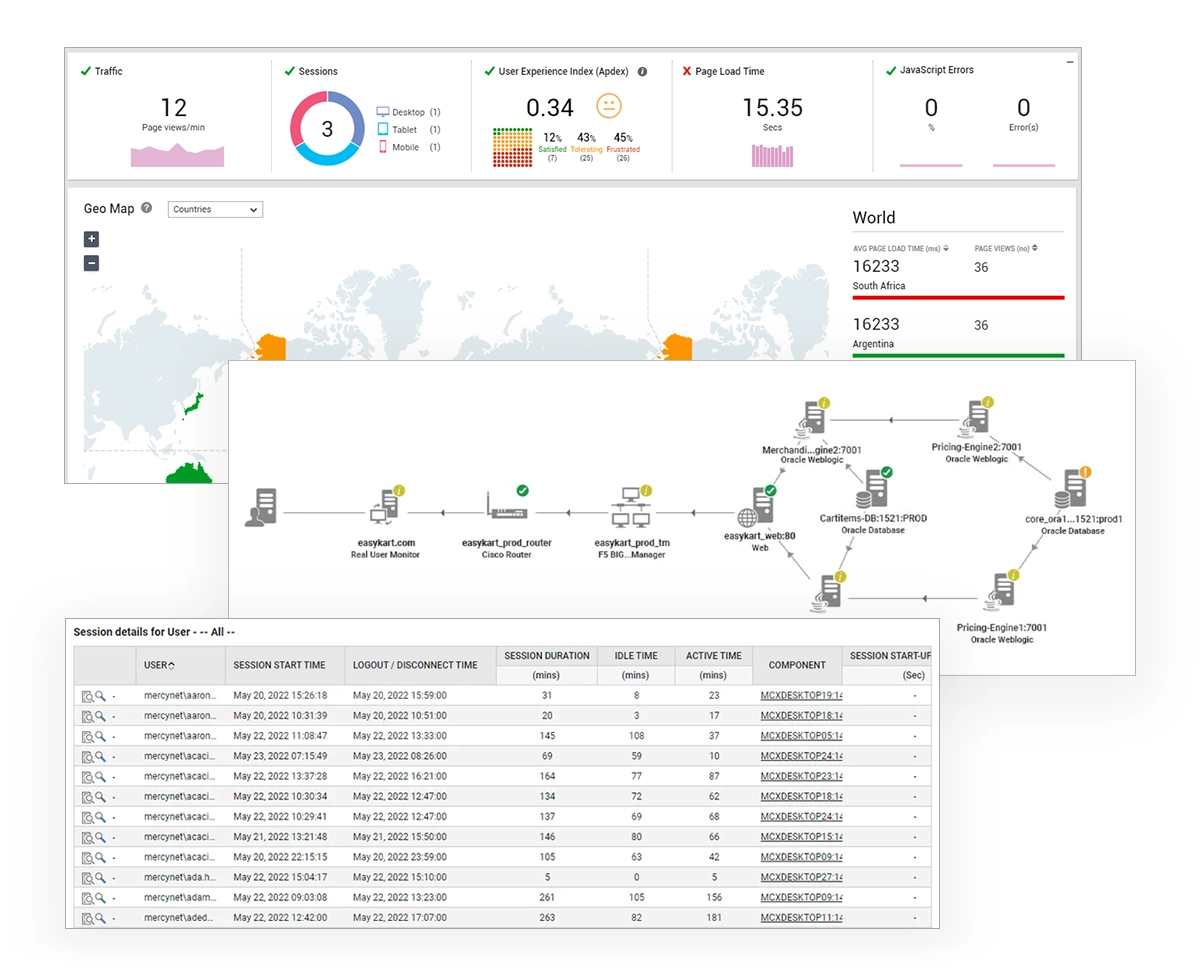The width and height of the screenshot is (1200, 976).
Task: Click the Desktop monitor icon in Sessions legend
Action: [382, 112]
